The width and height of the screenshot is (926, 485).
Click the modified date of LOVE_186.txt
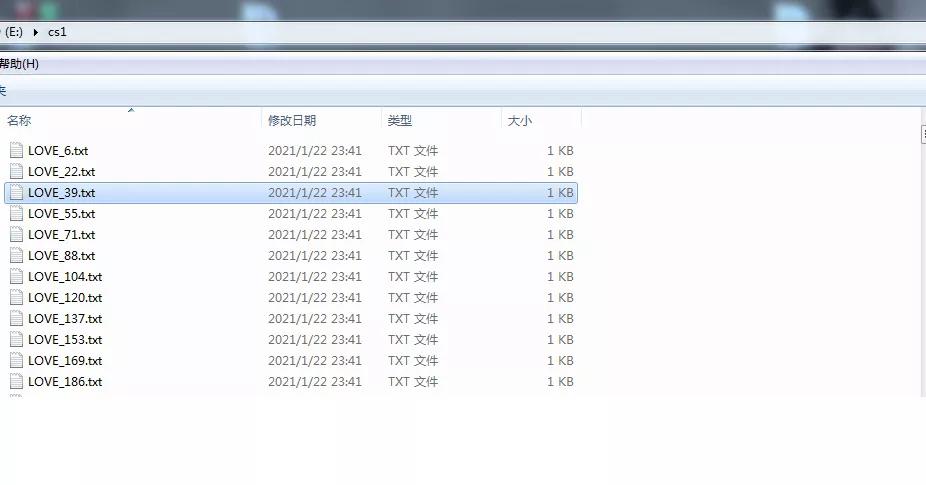click(315, 381)
